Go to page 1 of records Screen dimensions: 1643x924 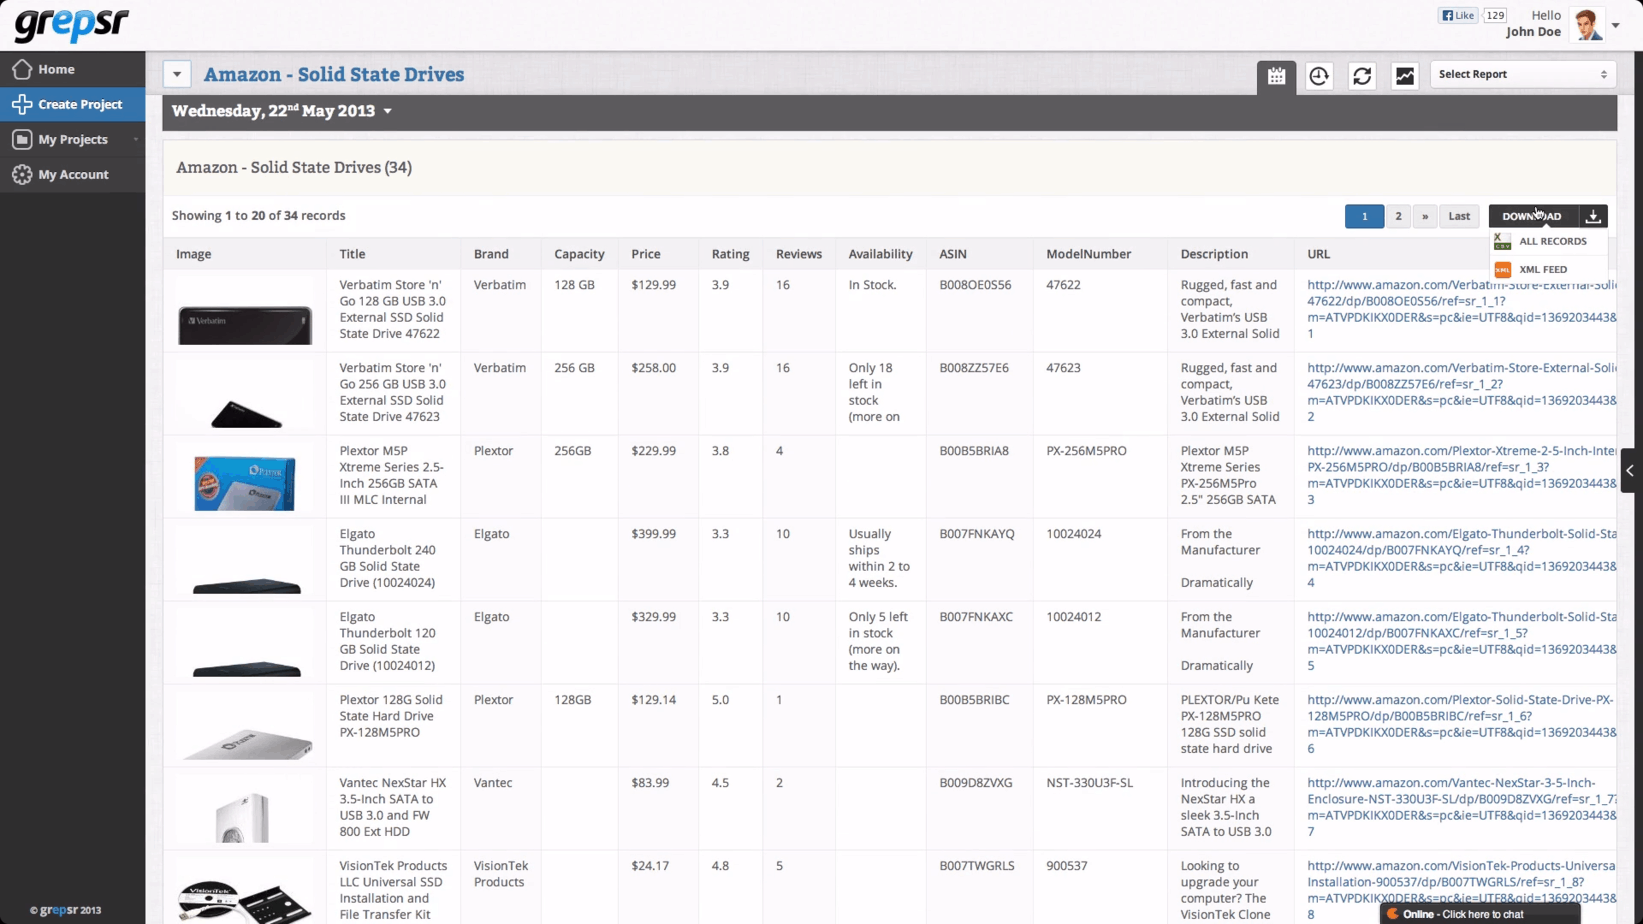pos(1364,216)
